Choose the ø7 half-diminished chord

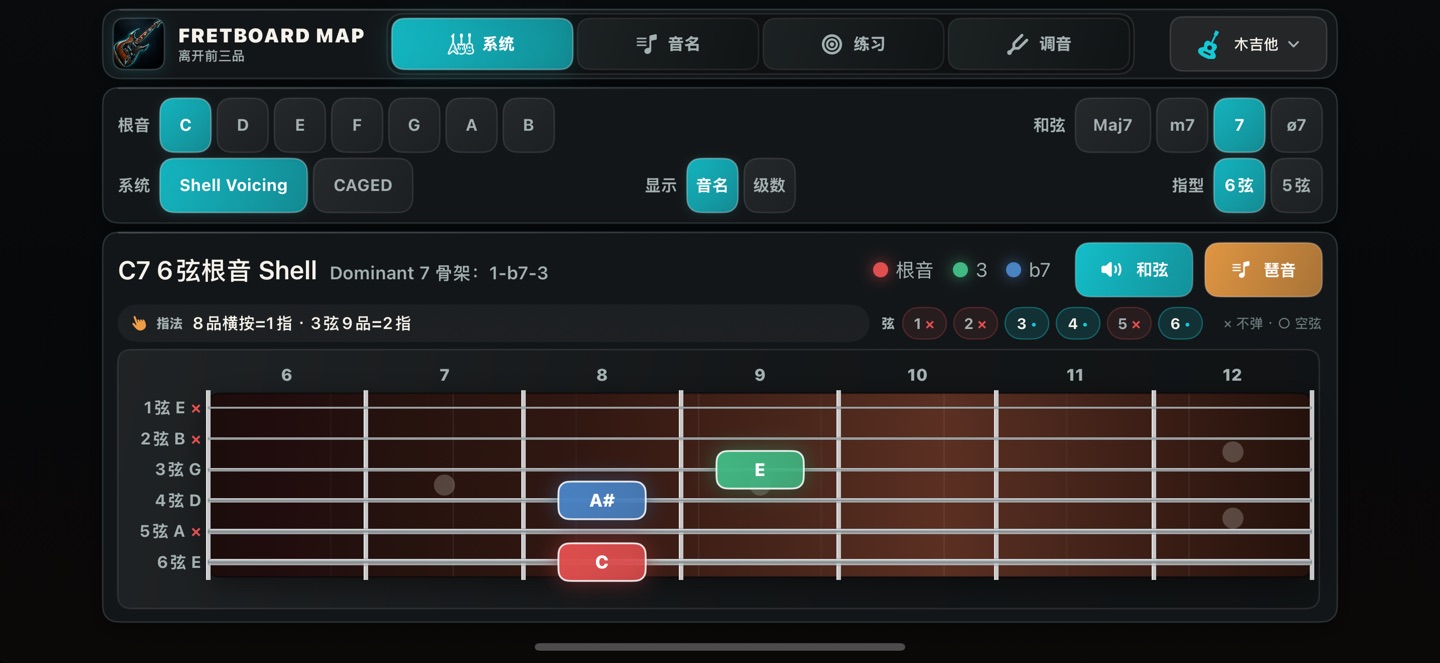tap(1296, 125)
